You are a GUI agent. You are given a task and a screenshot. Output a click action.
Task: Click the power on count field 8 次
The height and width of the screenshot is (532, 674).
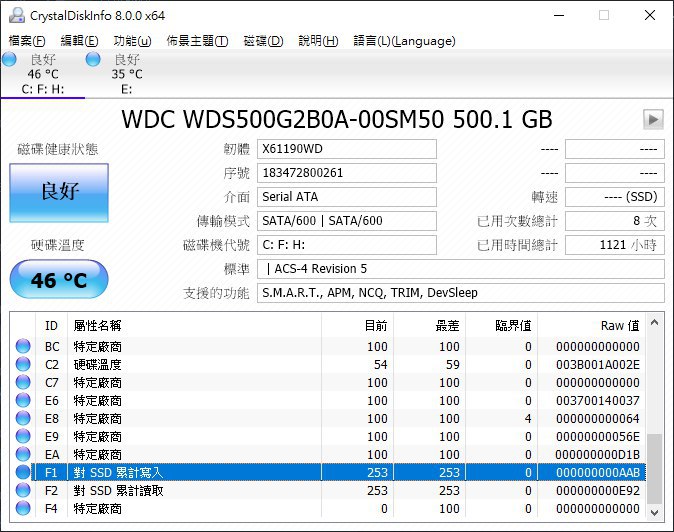click(x=615, y=221)
